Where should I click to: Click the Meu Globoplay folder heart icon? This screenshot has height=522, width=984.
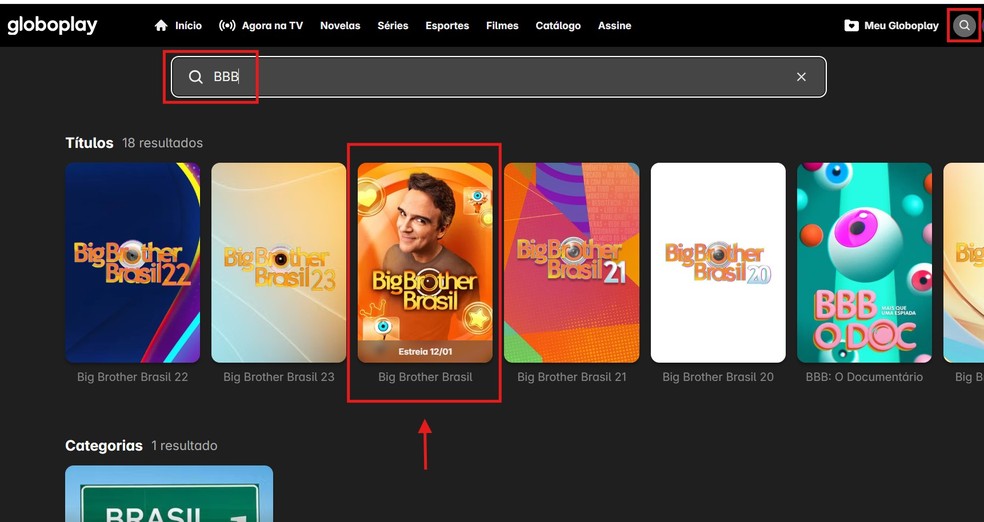[x=852, y=26]
